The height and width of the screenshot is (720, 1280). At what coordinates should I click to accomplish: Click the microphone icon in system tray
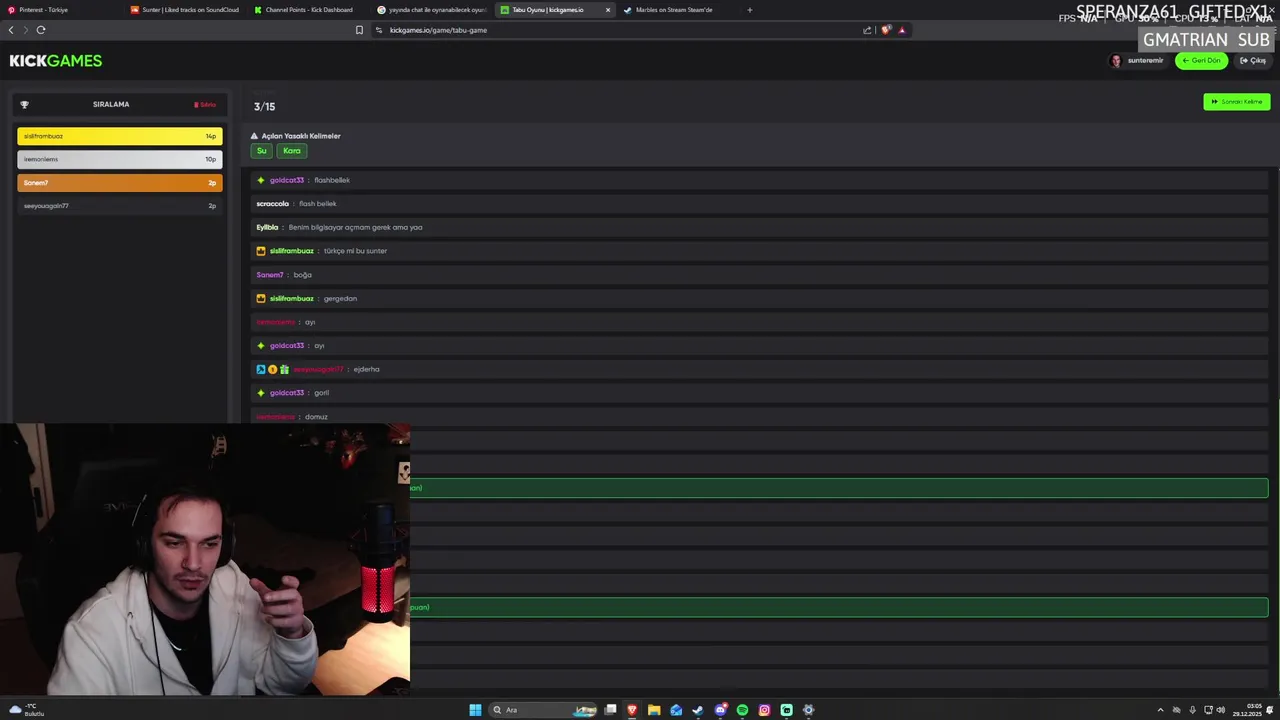[1192, 710]
